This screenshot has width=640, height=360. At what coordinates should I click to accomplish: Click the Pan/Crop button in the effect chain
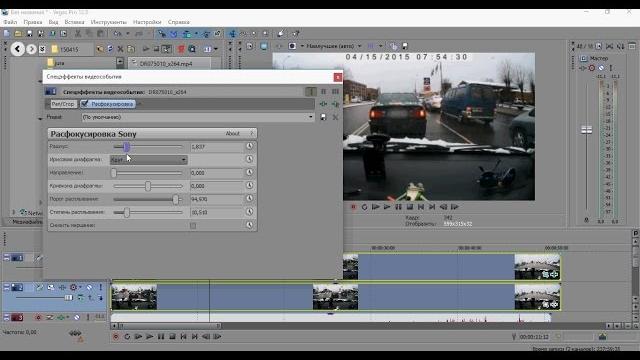63,104
